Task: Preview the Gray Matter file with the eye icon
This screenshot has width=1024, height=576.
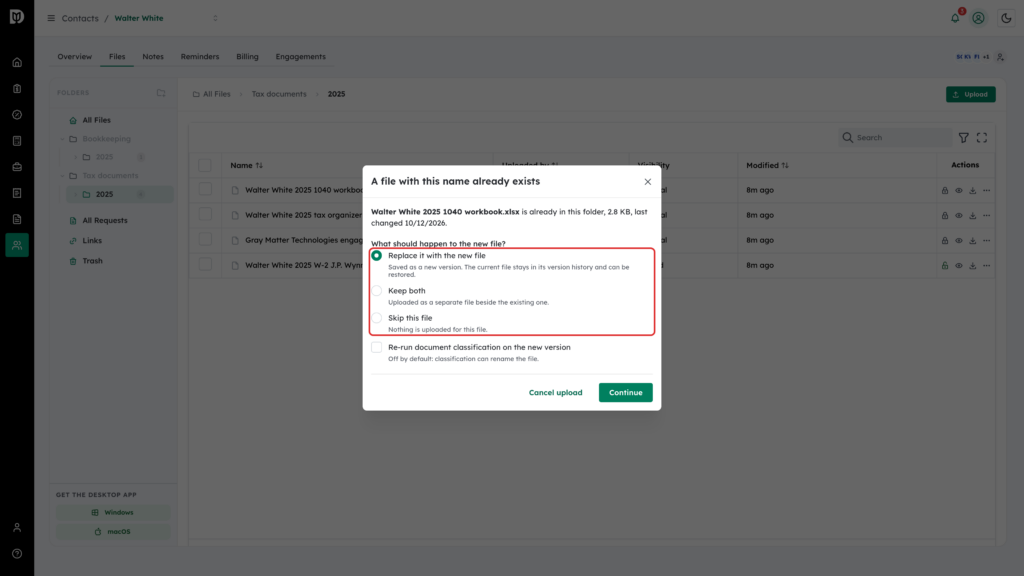Action: point(959,240)
